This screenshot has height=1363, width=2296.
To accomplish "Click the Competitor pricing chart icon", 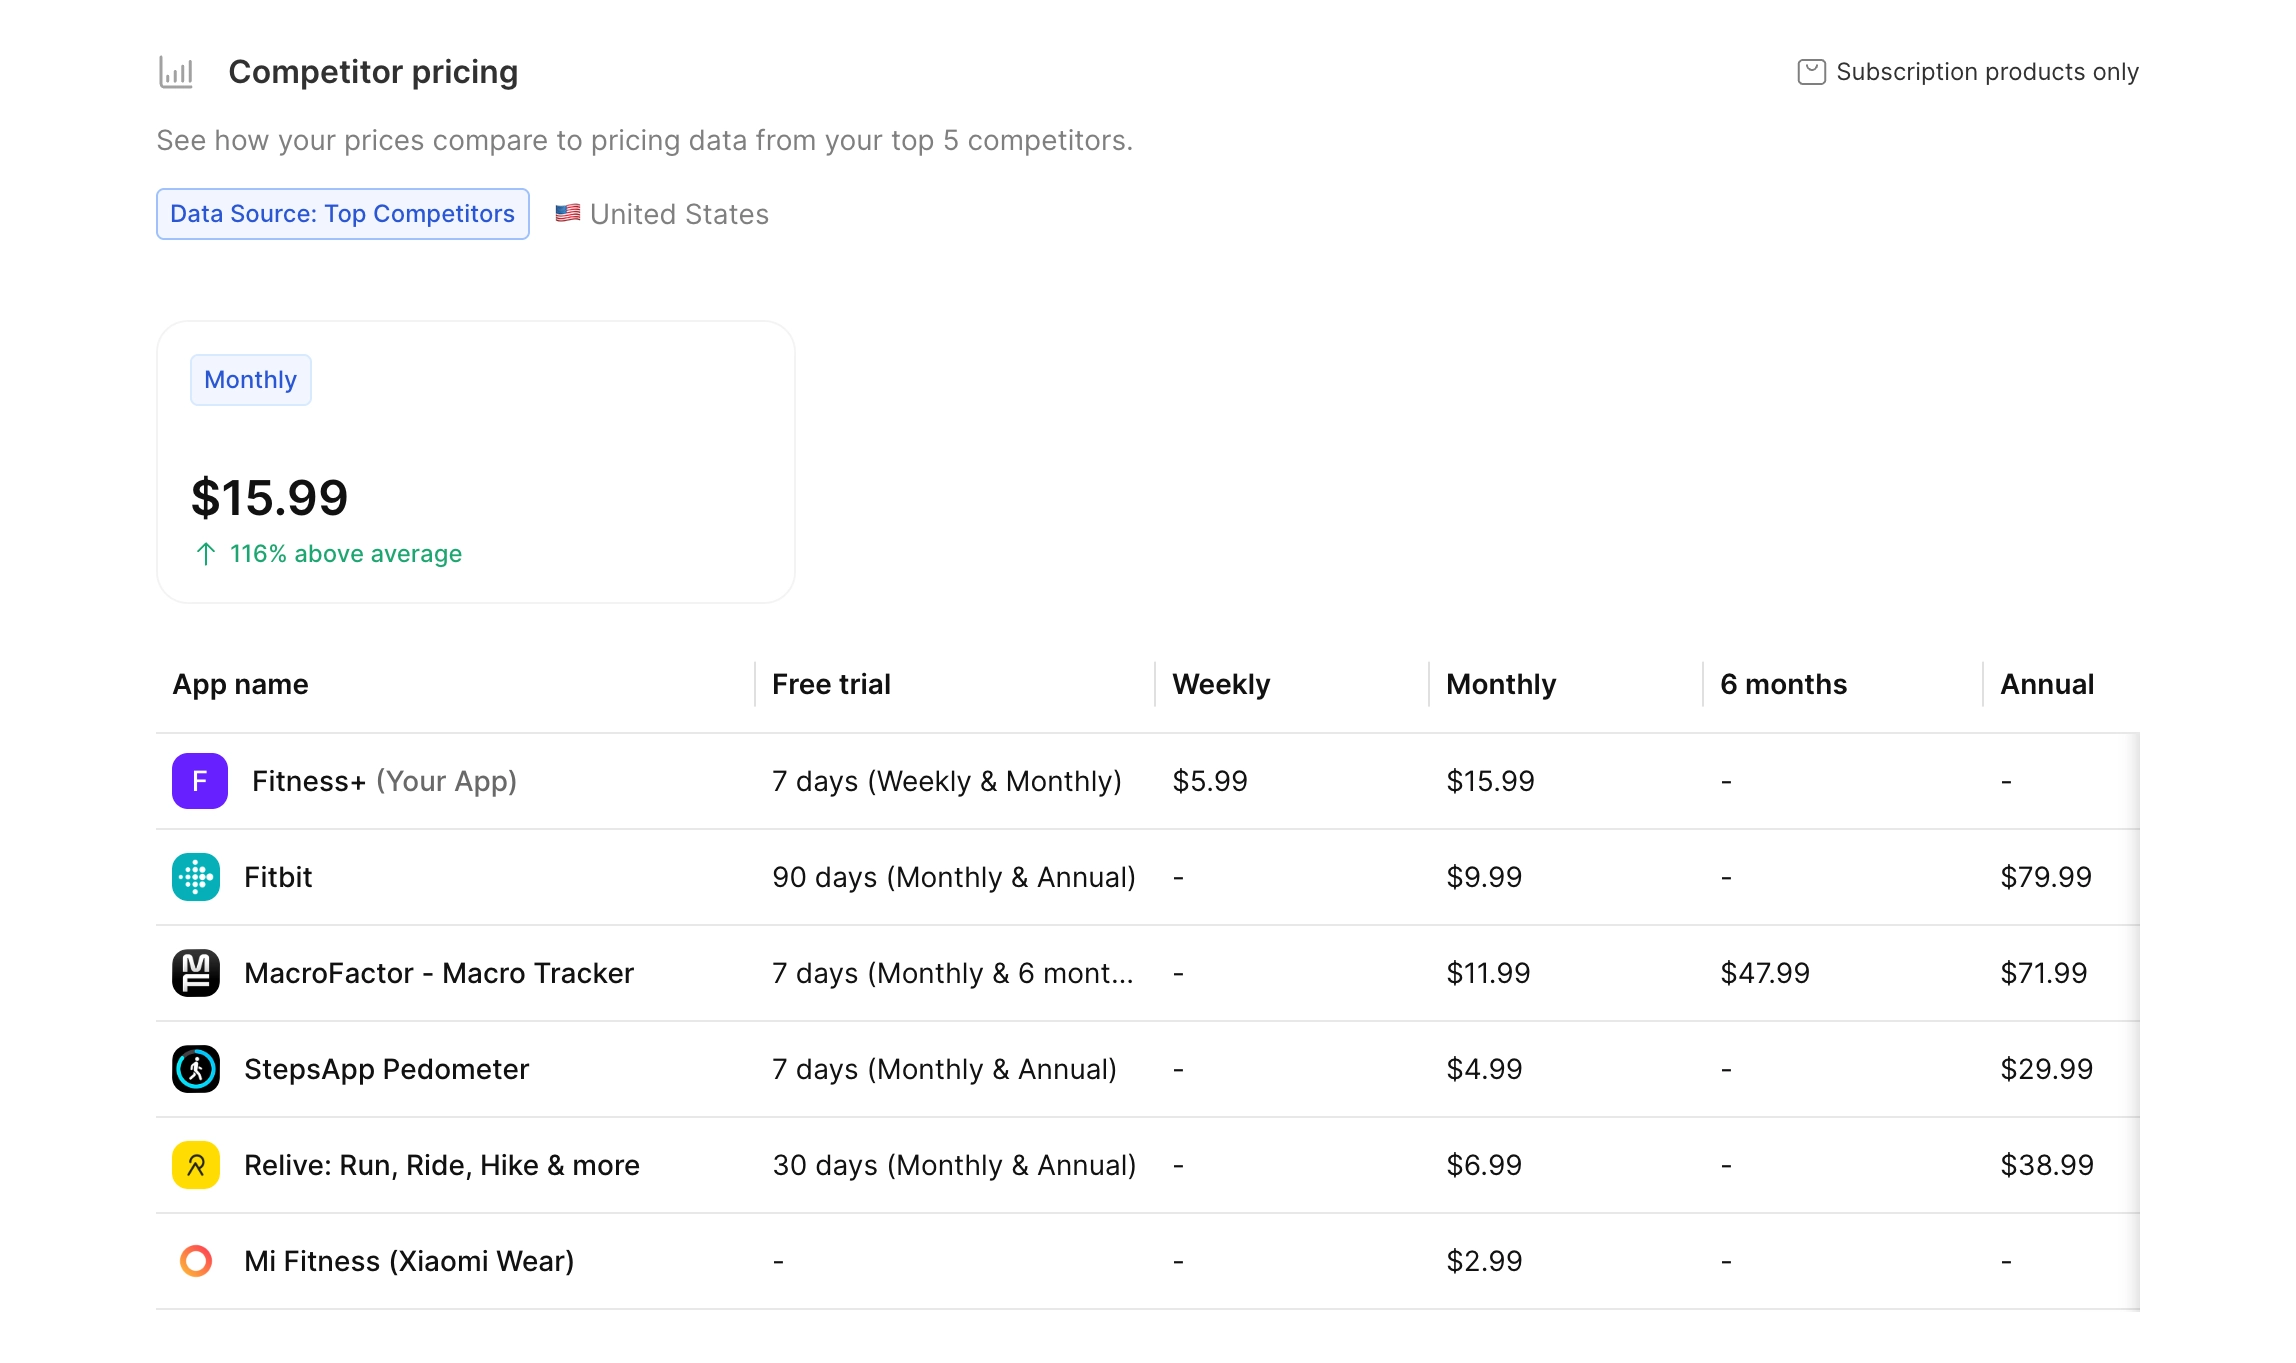I will click(176, 71).
